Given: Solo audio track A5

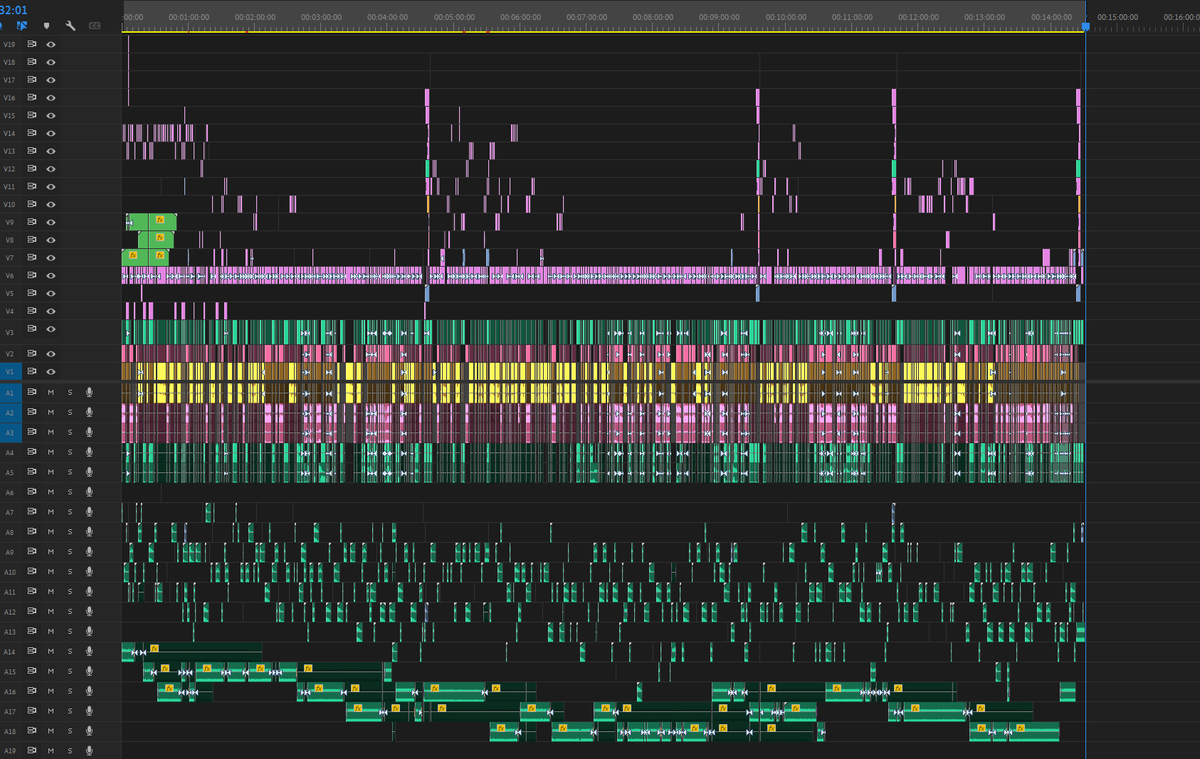Looking at the screenshot, I should coord(70,472).
